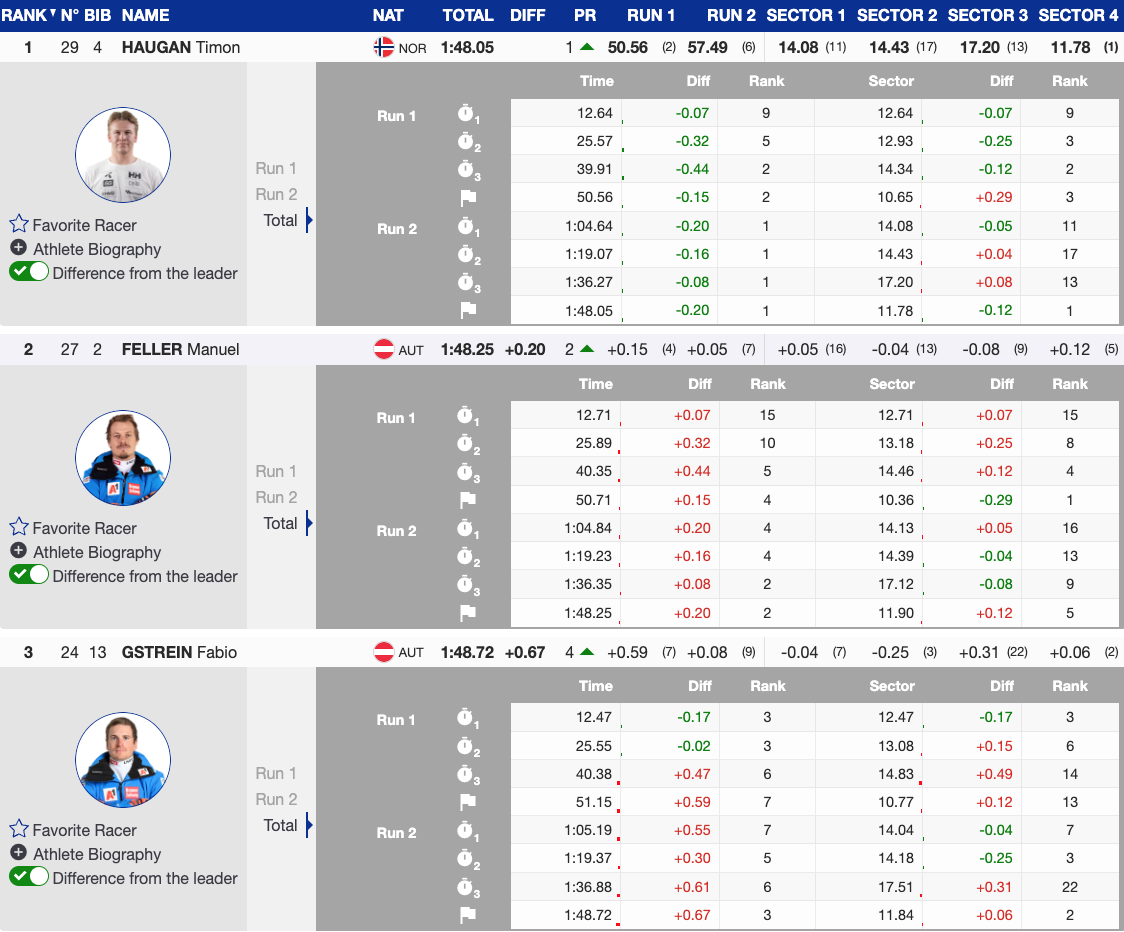Open Gstrein's athlete portrait photo
The width and height of the screenshot is (1124, 932).
pyautogui.click(x=123, y=760)
